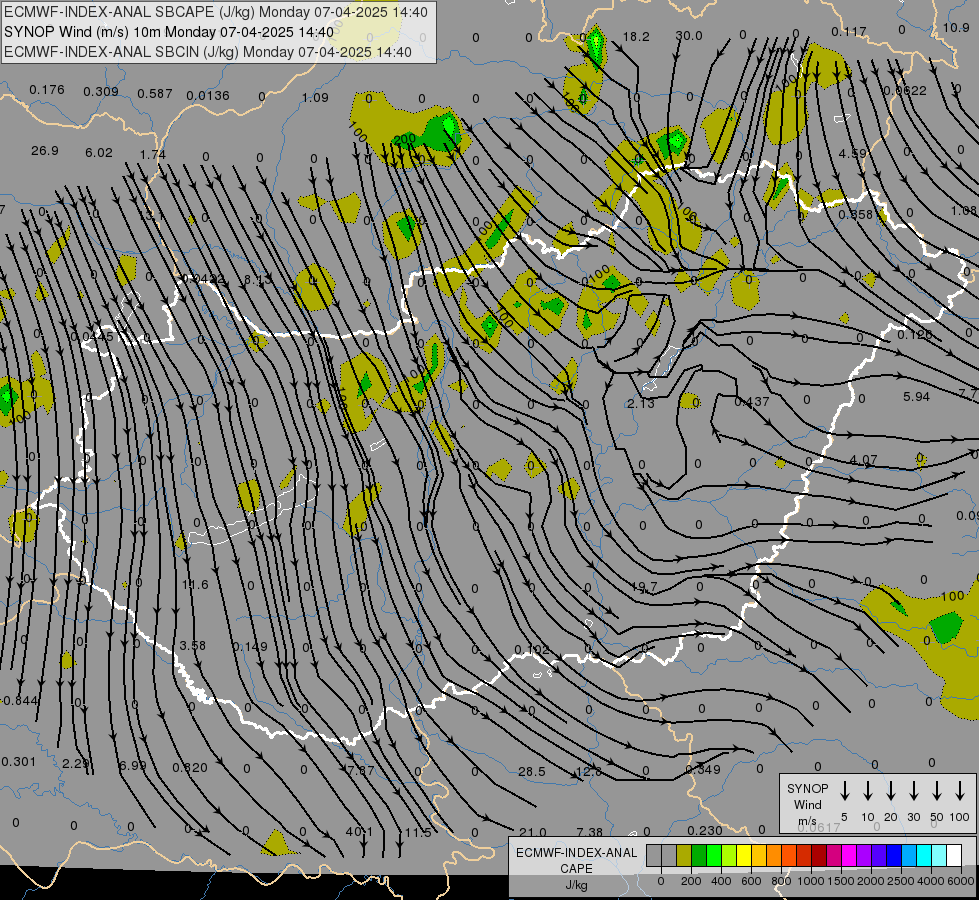The height and width of the screenshot is (900, 979).
Task: Click the '4000' tick label under colour bar
Action: click(x=931, y=881)
